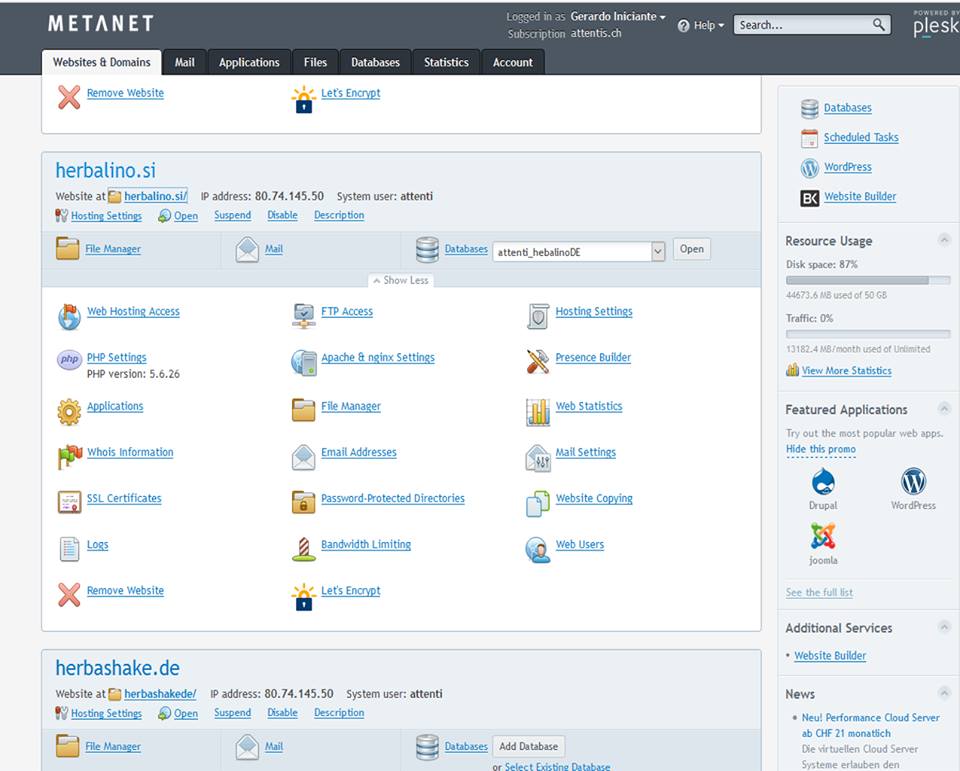Open the attenti_hebalinoDE database dropdown
The width and height of the screenshot is (960, 771).
pos(657,252)
